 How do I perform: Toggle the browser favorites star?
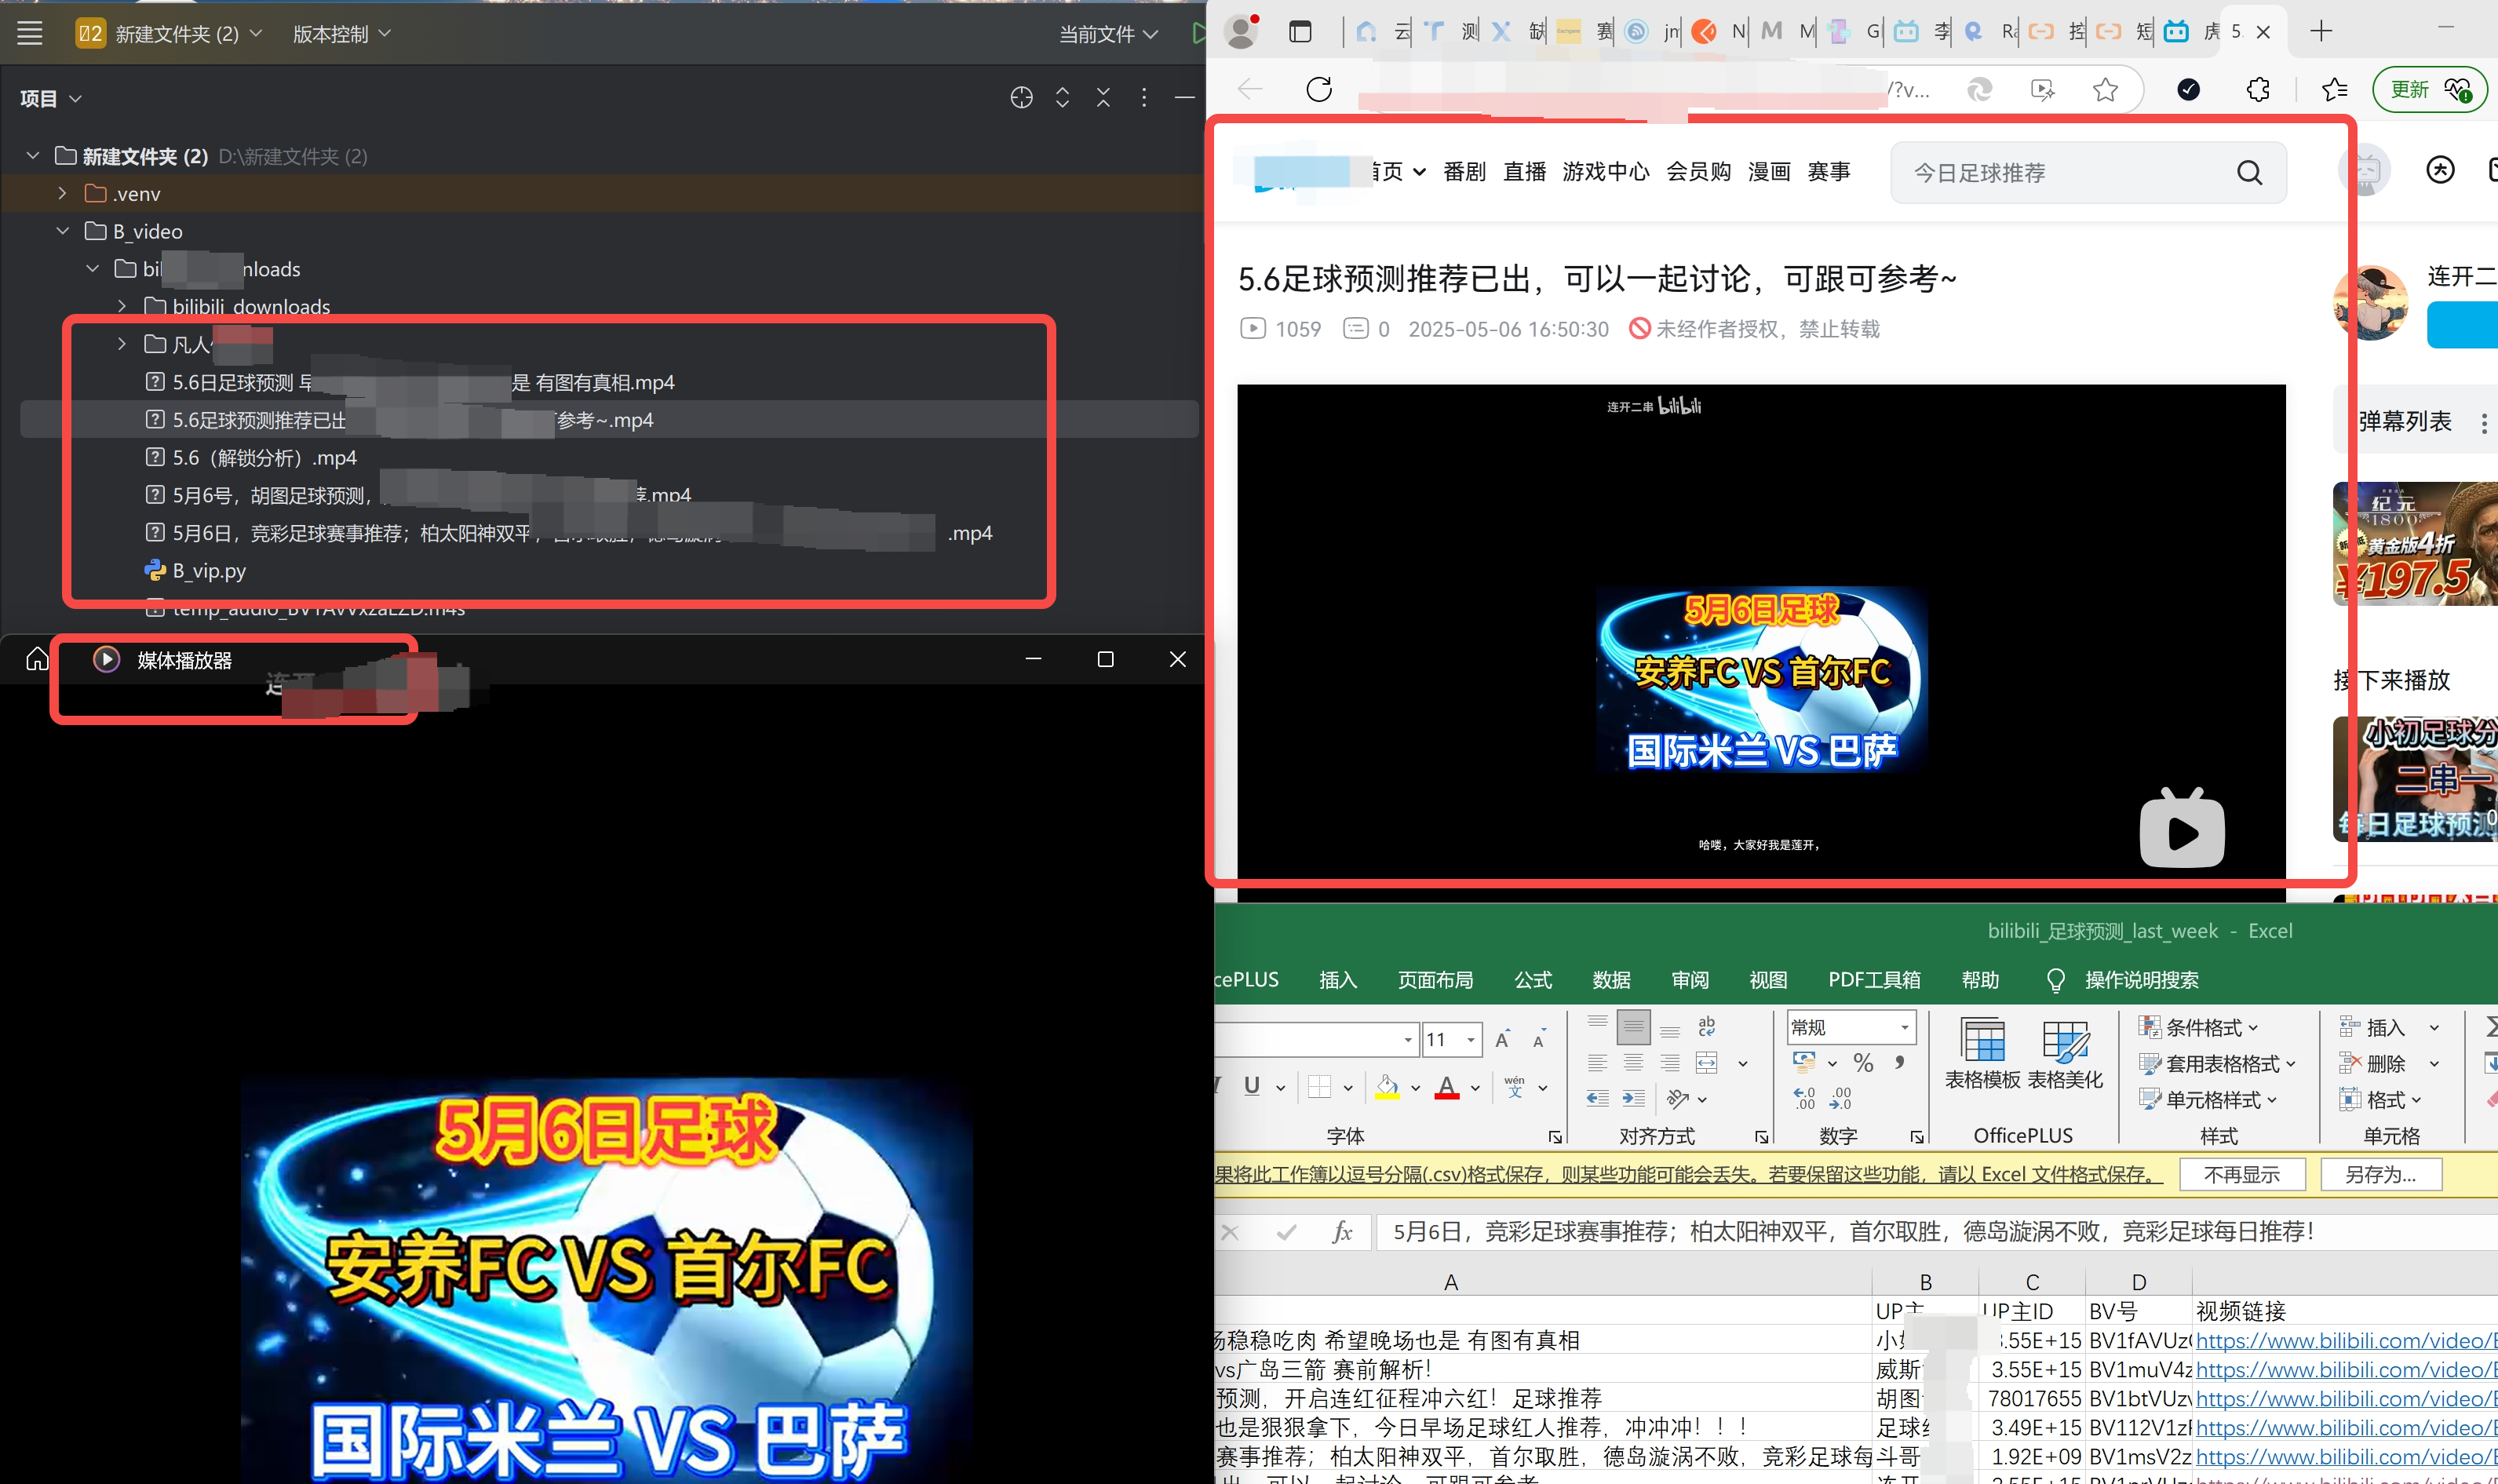(x=2105, y=90)
